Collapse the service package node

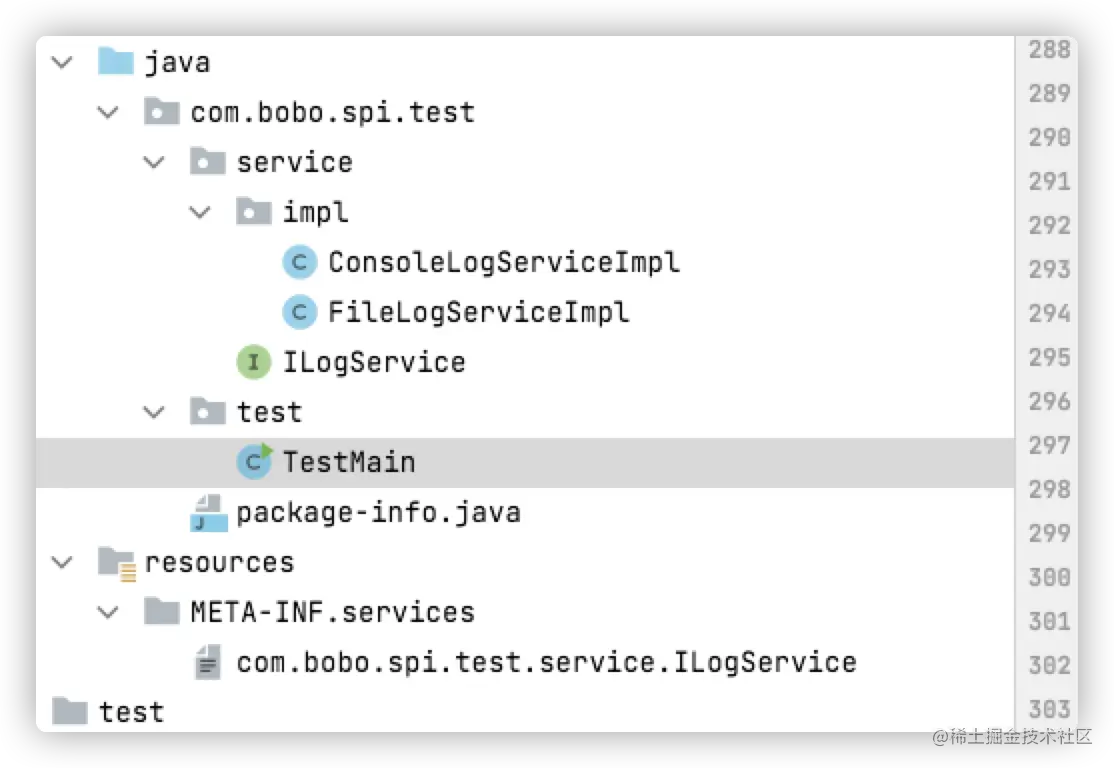click(154, 163)
